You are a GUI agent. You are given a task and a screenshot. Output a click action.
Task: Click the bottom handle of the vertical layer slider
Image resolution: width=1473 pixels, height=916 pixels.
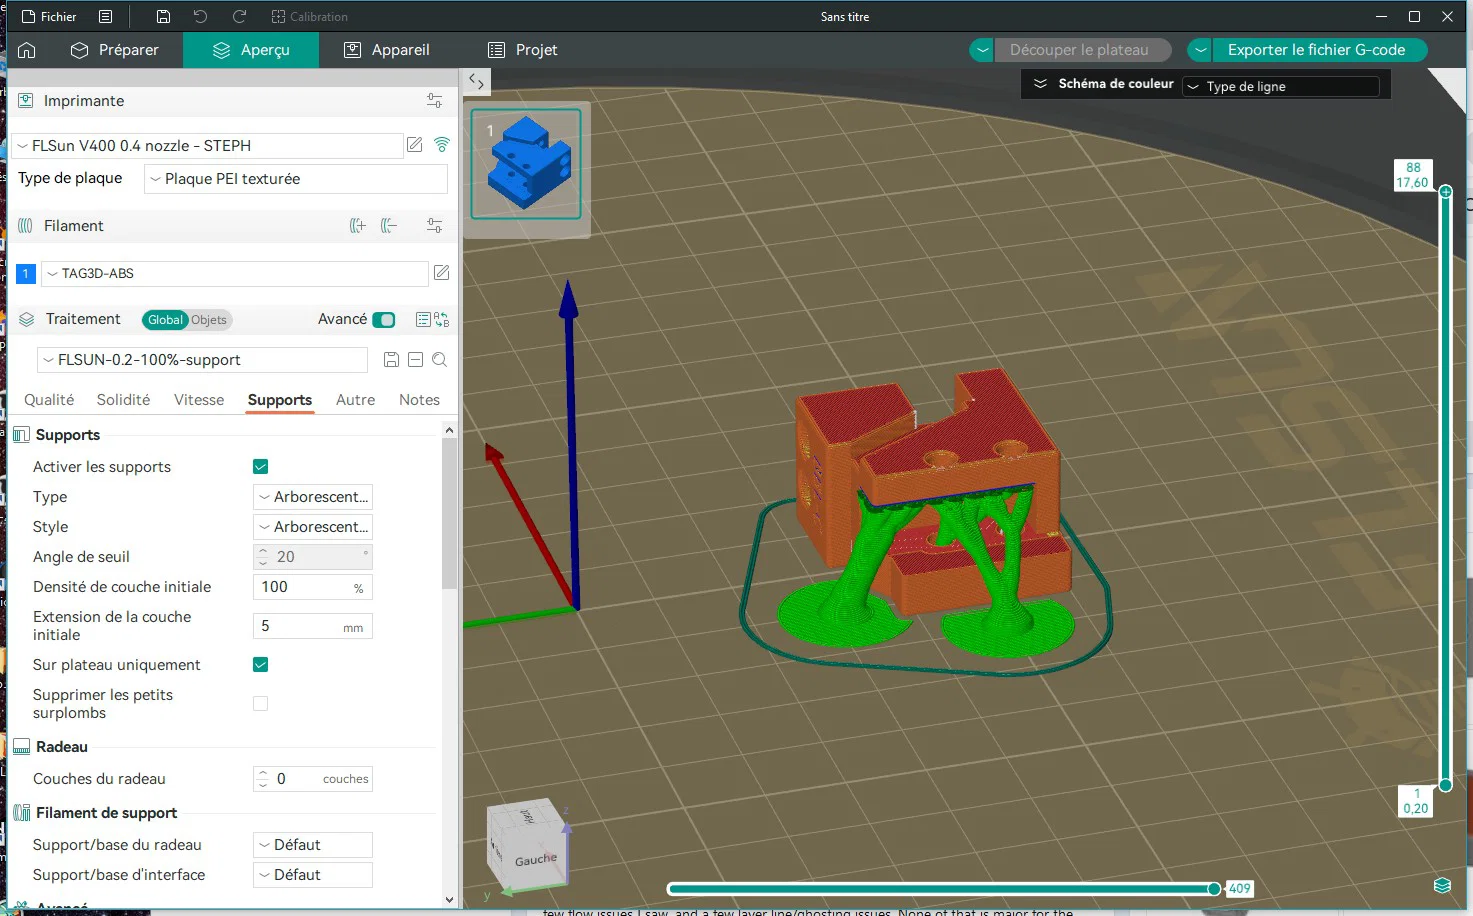[x=1445, y=786]
